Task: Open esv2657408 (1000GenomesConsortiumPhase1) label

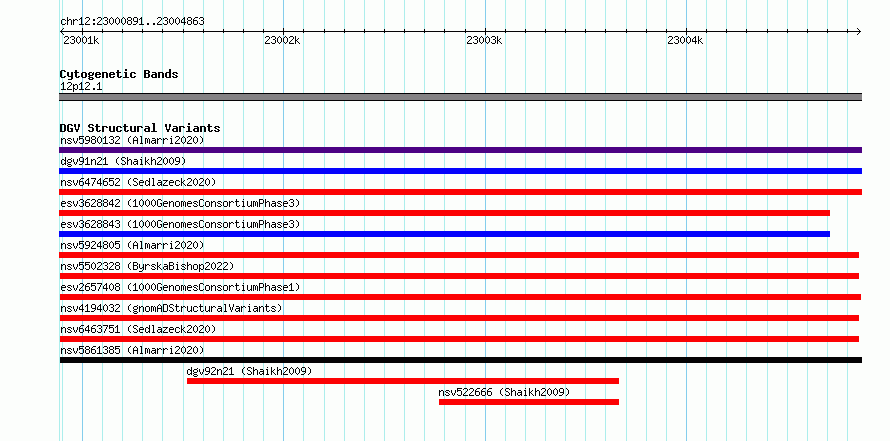Action: (x=180, y=287)
